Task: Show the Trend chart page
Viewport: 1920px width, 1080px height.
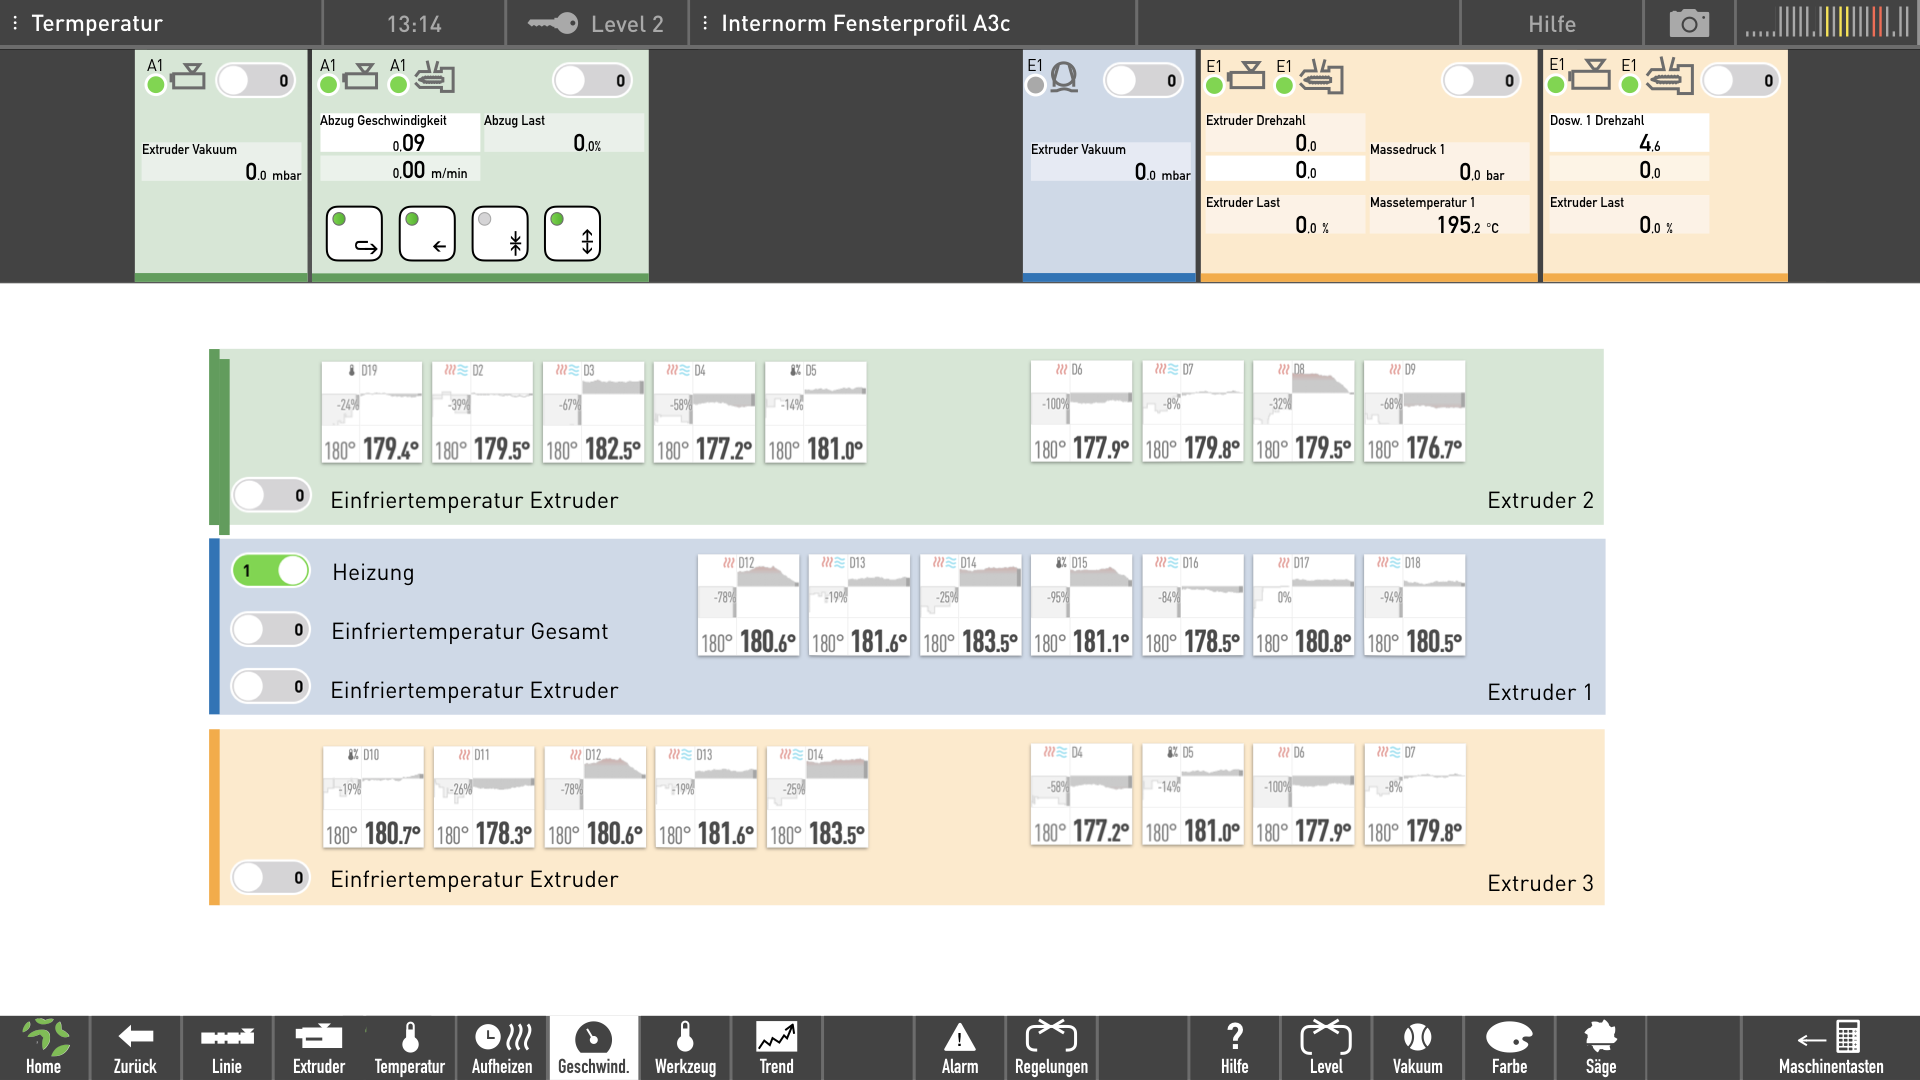Action: pyautogui.click(x=777, y=1048)
